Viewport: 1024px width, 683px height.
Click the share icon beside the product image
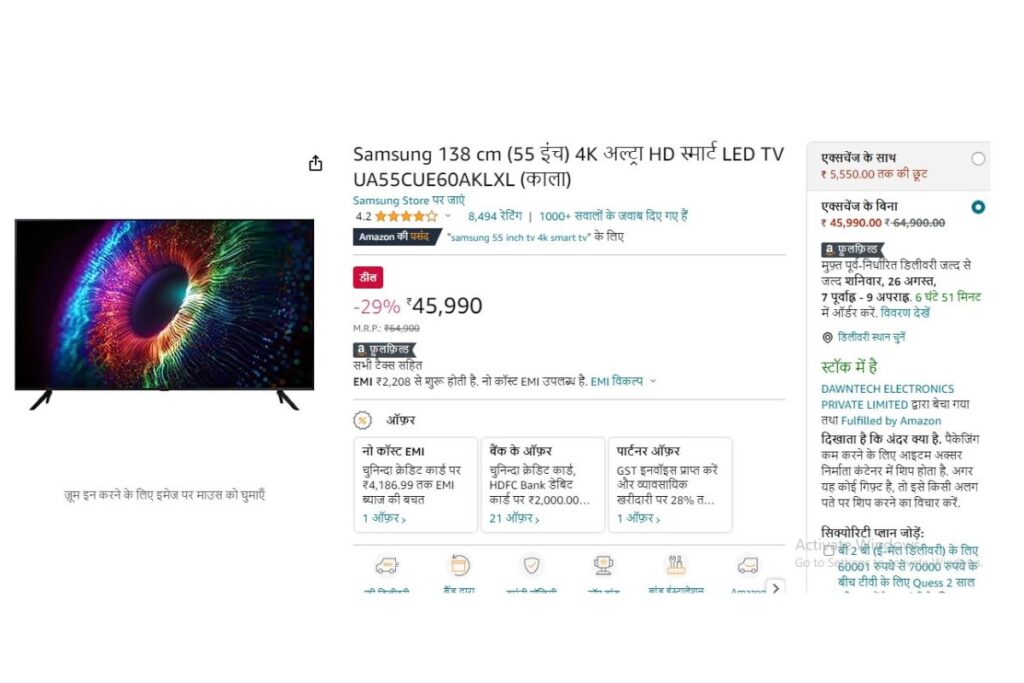(315, 163)
